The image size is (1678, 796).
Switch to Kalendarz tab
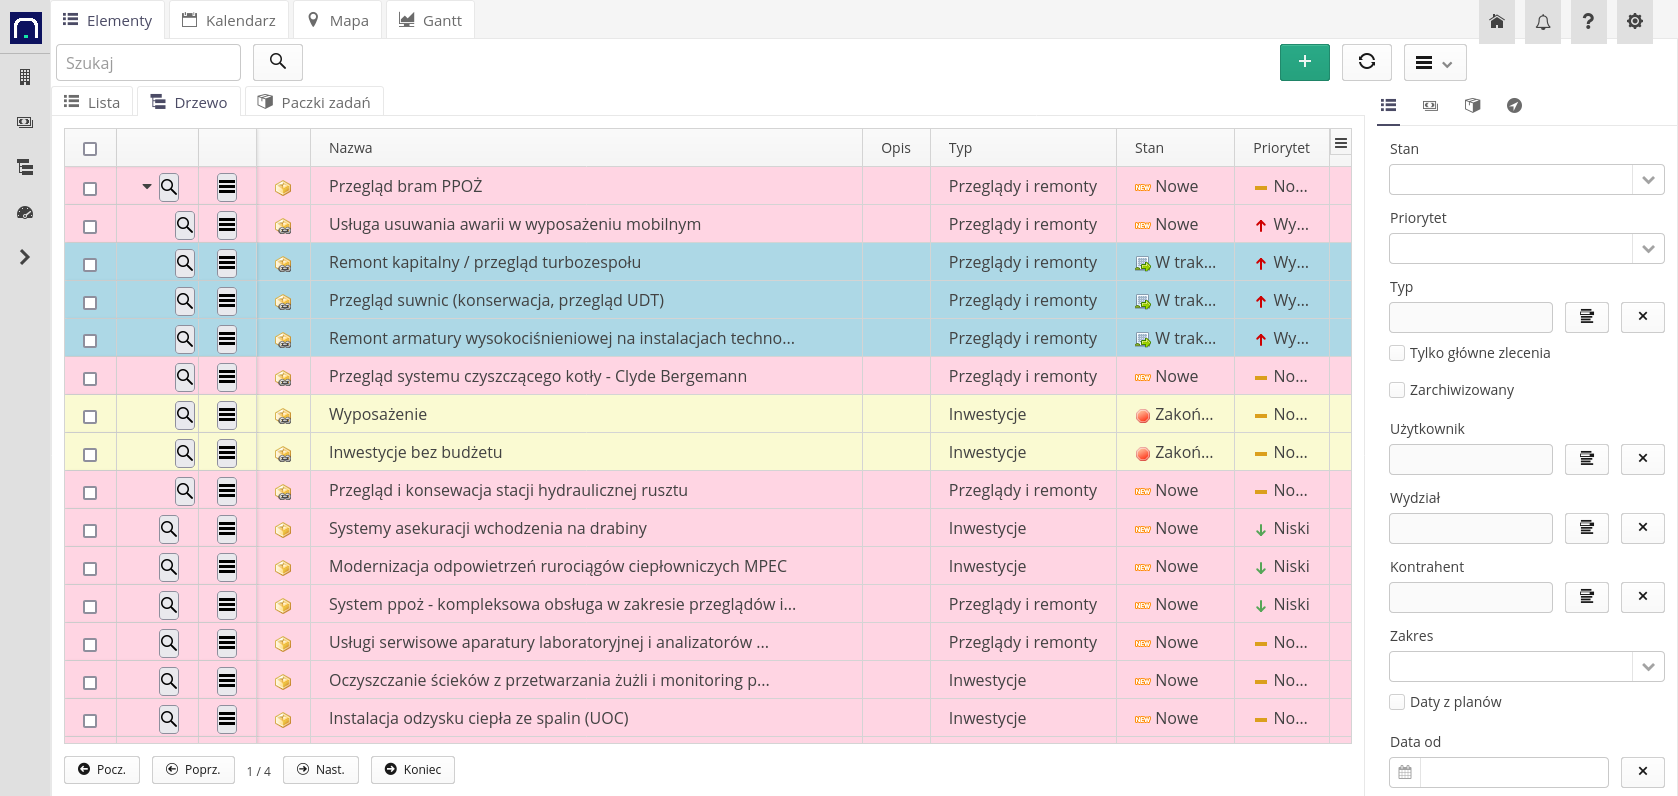229,20
